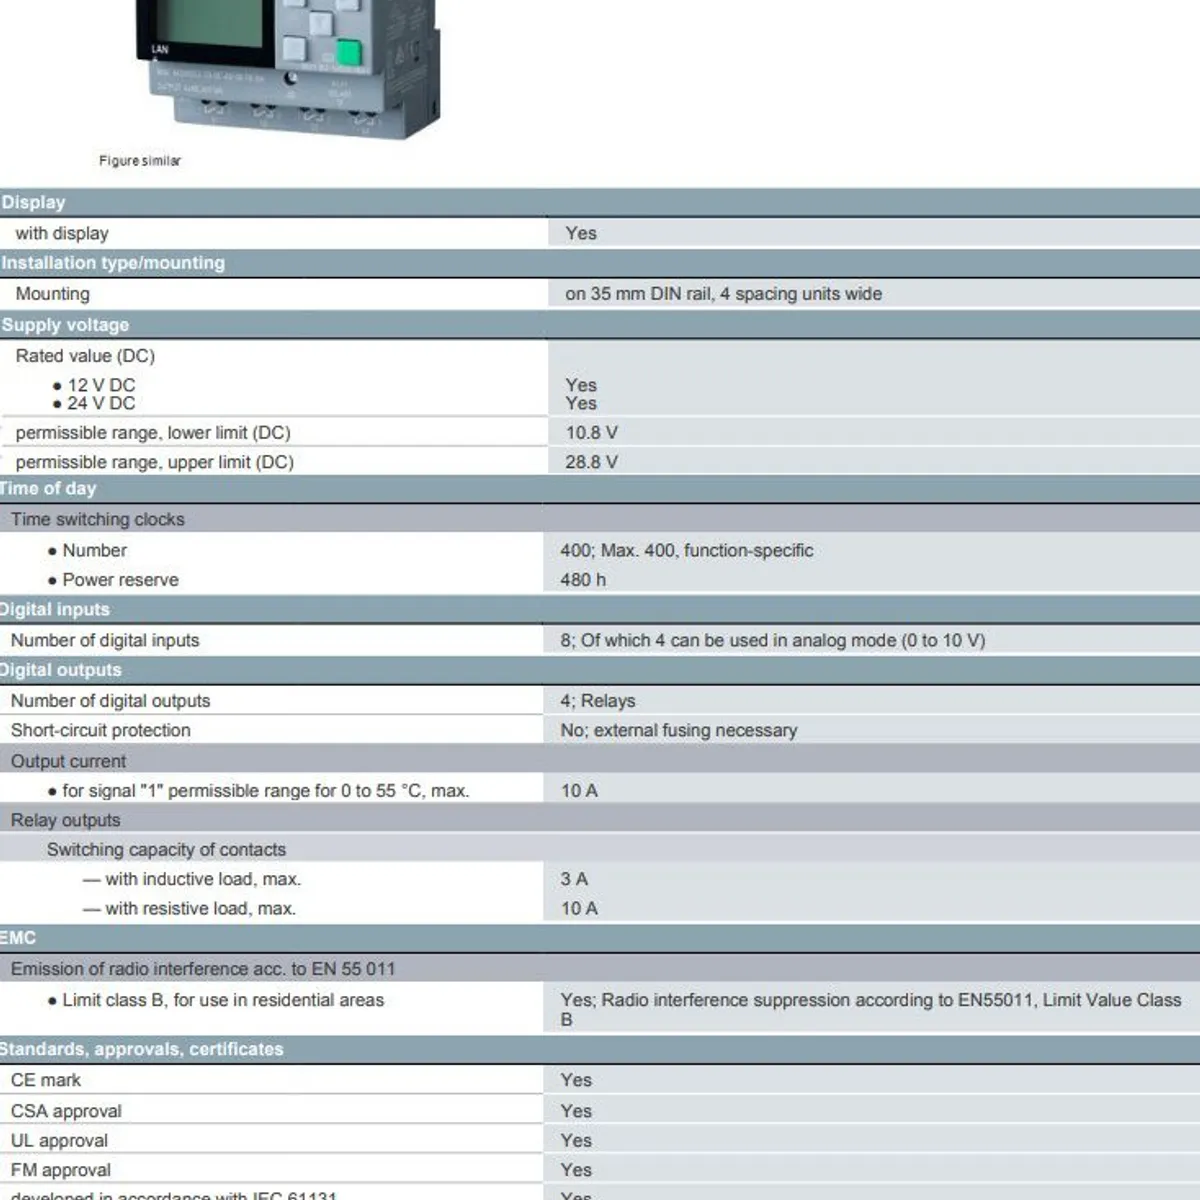
Task: Click the Short-circuit protection row
Action: (x=100, y=730)
